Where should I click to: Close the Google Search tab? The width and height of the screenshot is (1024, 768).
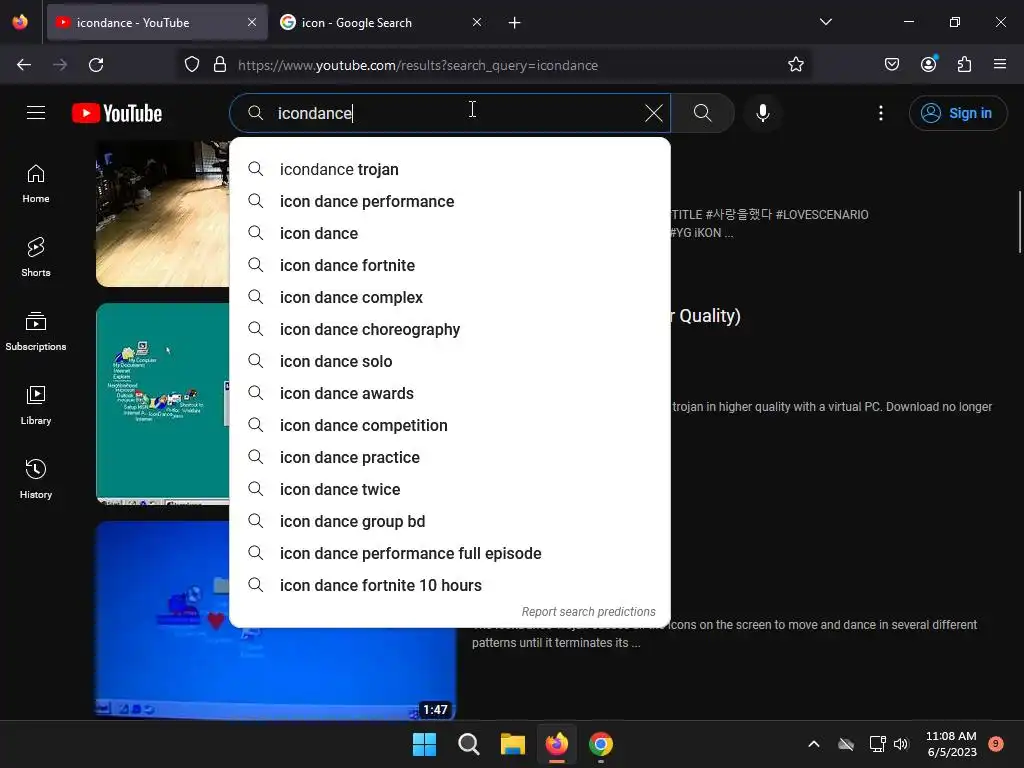pyautogui.click(x=477, y=22)
